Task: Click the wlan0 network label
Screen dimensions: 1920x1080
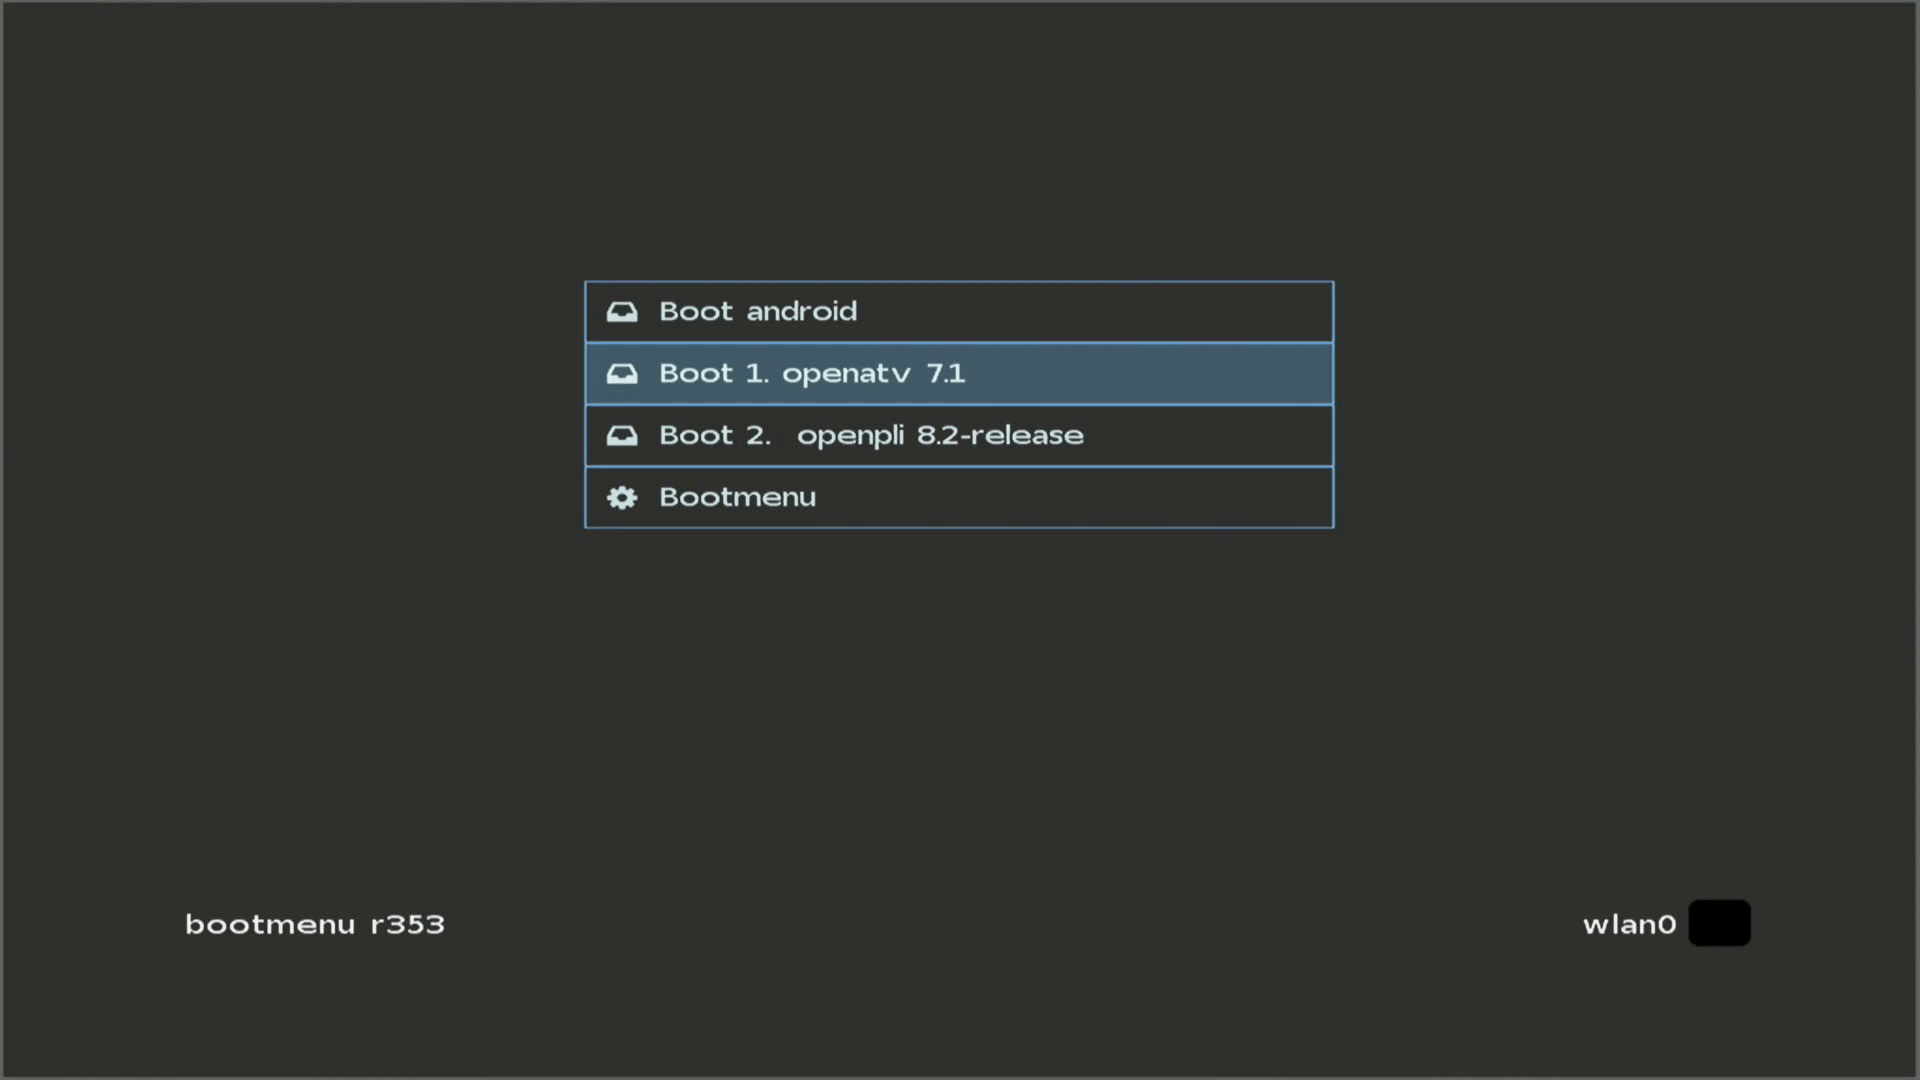Action: [1629, 924]
